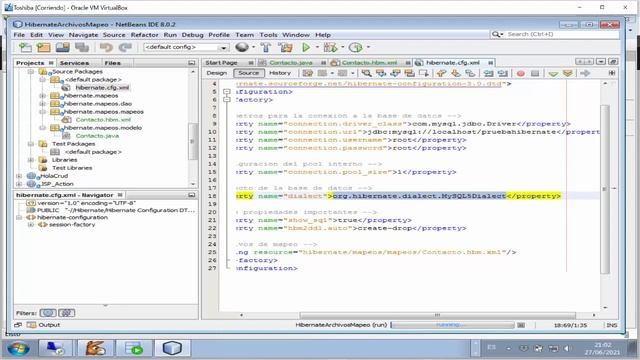Open the Contacto.hbm.xml editor tab

click(369, 62)
